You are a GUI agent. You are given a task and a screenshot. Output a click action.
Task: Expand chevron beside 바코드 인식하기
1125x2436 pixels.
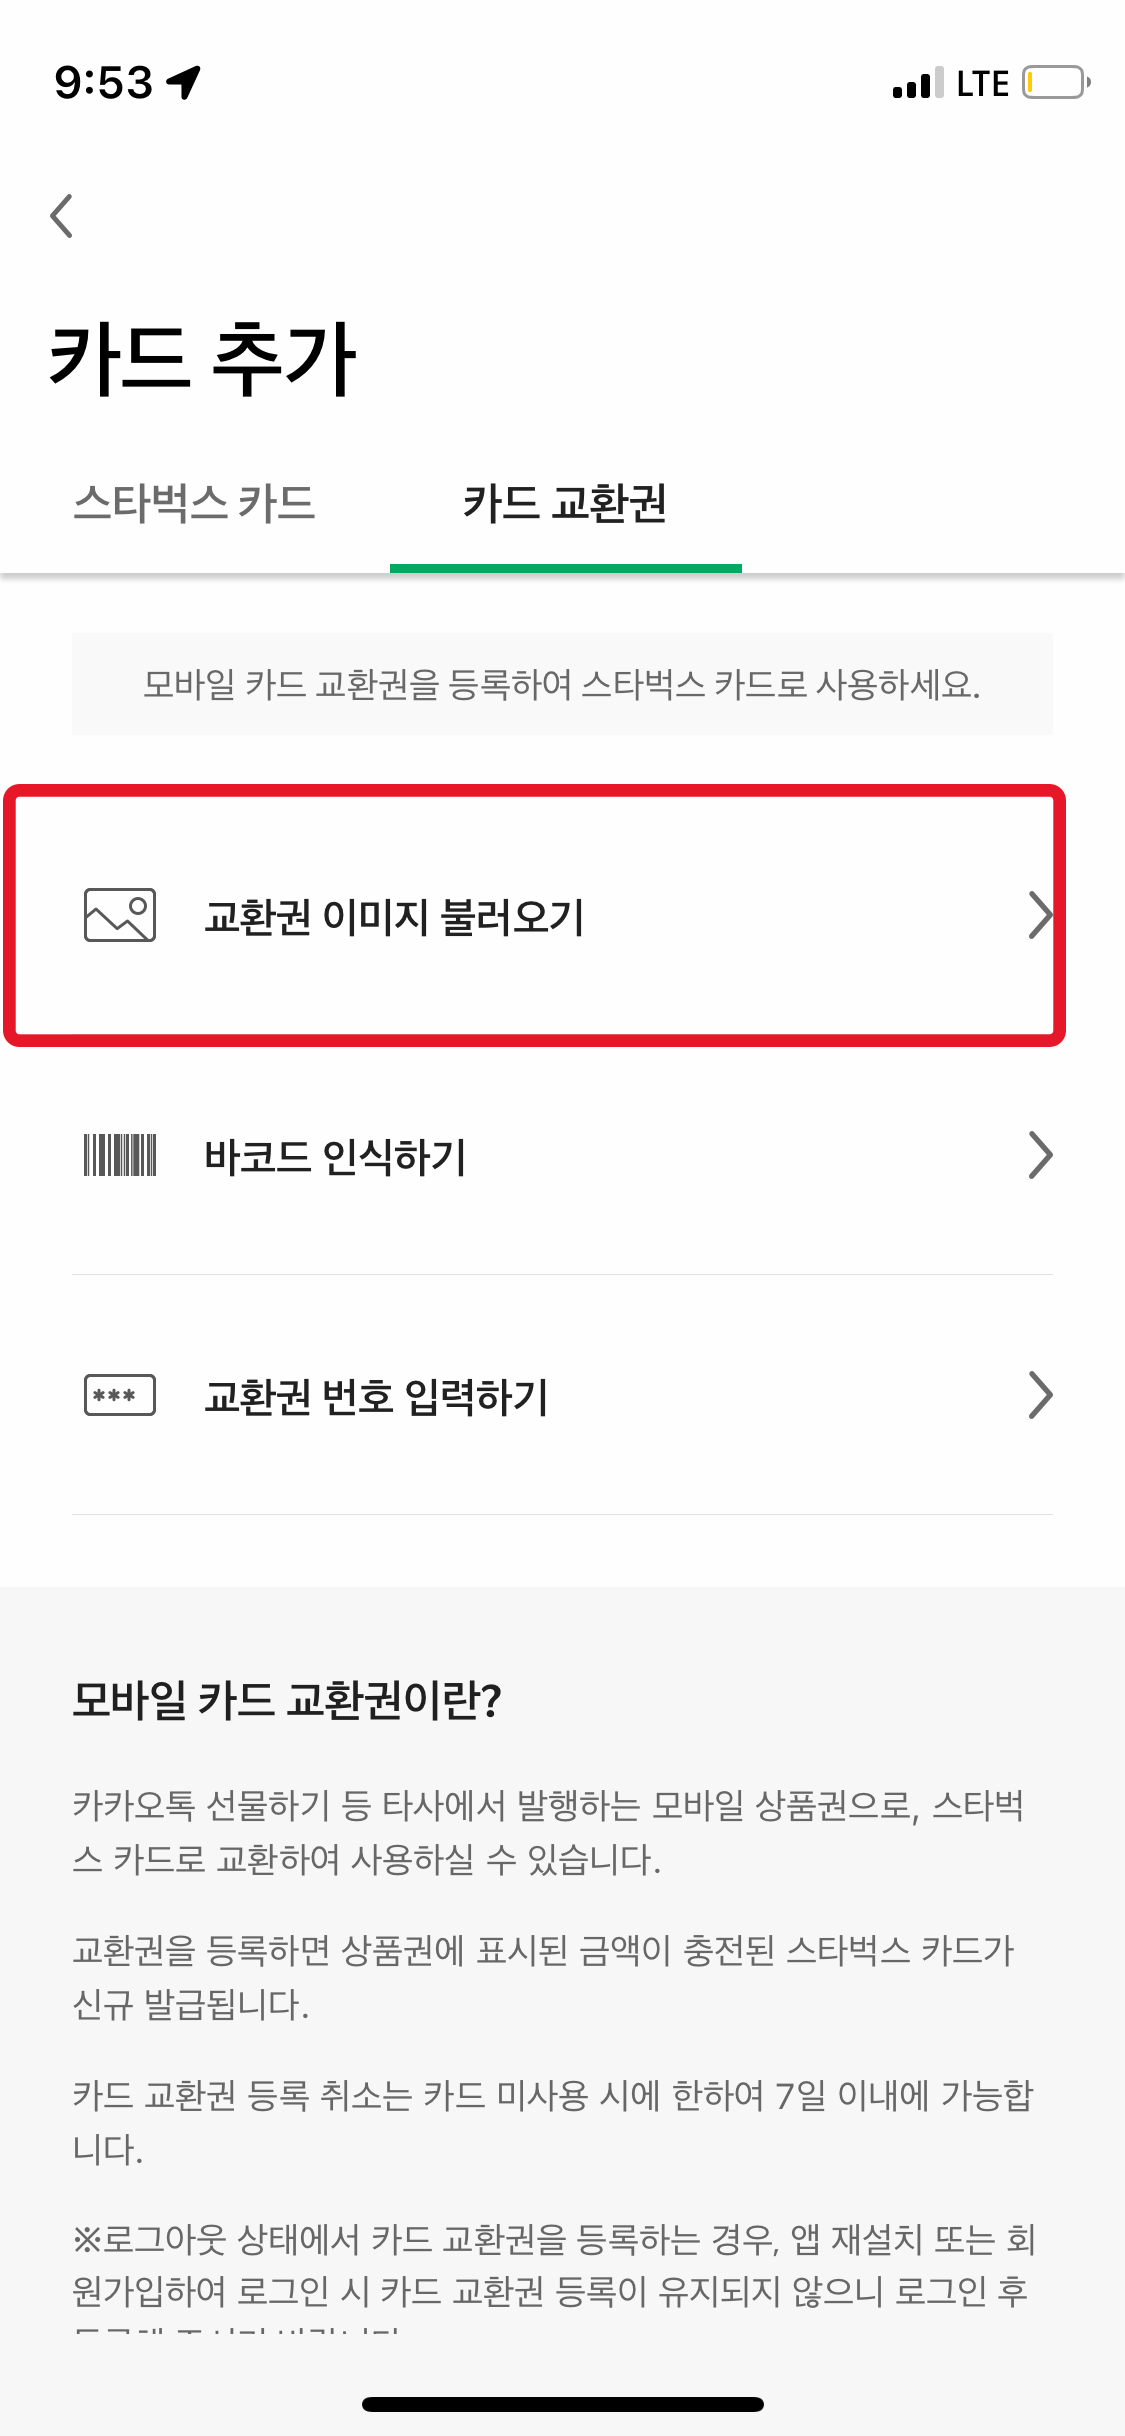pos(1040,1155)
